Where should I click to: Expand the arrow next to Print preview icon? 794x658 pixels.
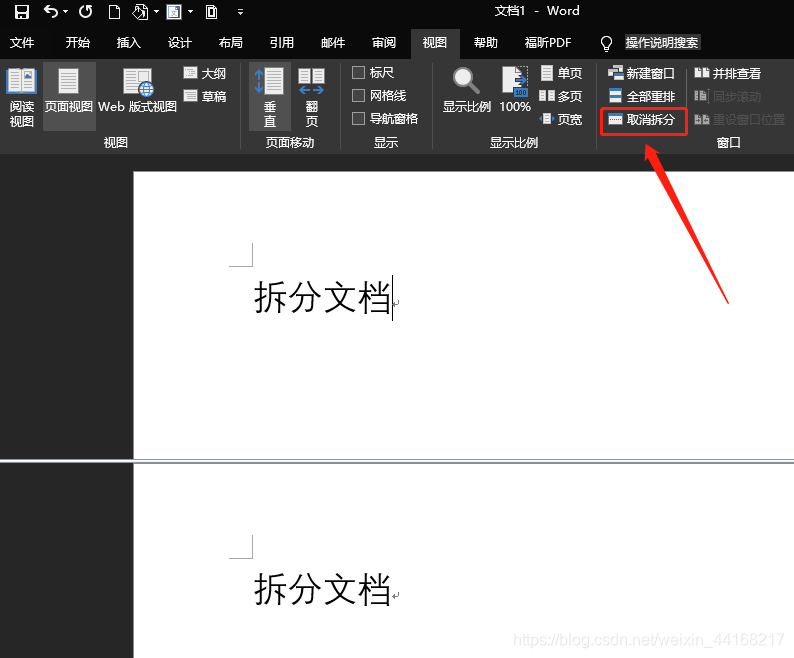[156, 12]
